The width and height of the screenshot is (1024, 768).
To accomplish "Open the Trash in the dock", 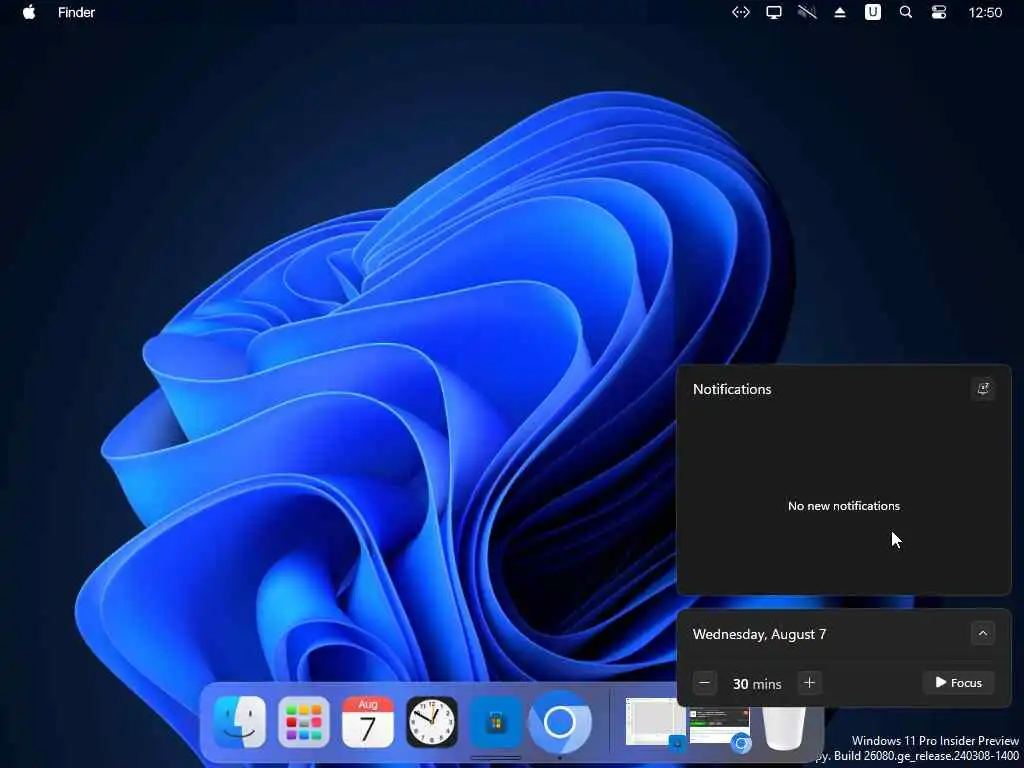I will (784, 728).
